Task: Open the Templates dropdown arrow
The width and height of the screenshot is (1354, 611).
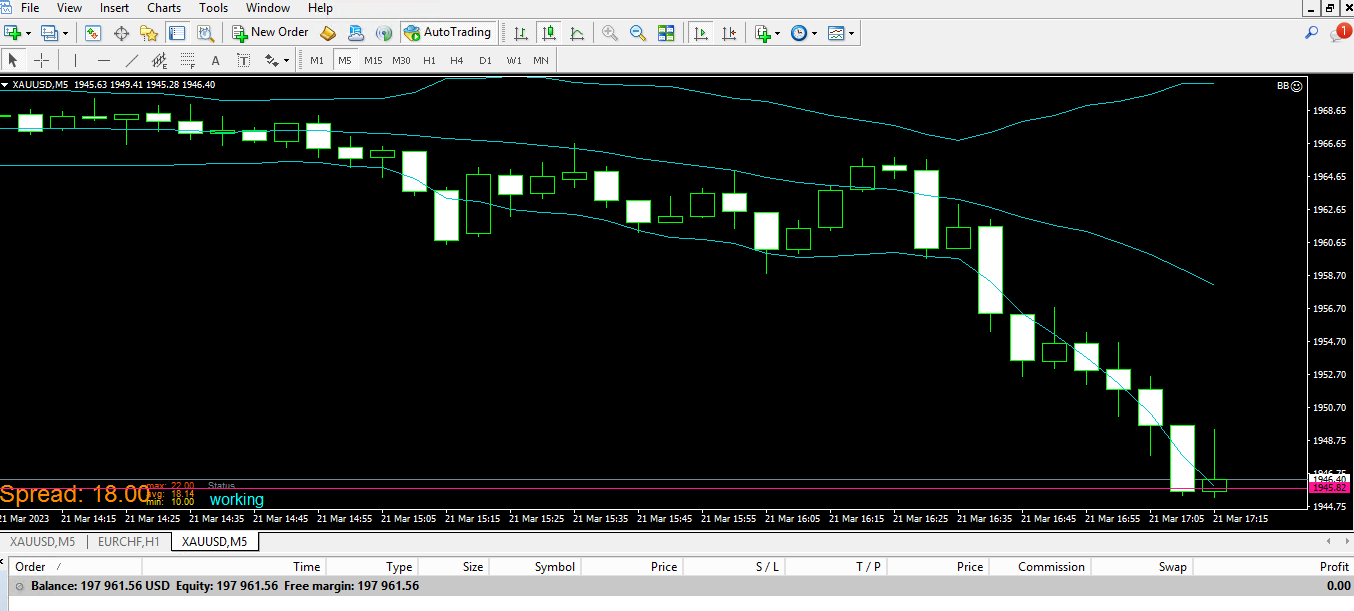Action: click(x=852, y=33)
